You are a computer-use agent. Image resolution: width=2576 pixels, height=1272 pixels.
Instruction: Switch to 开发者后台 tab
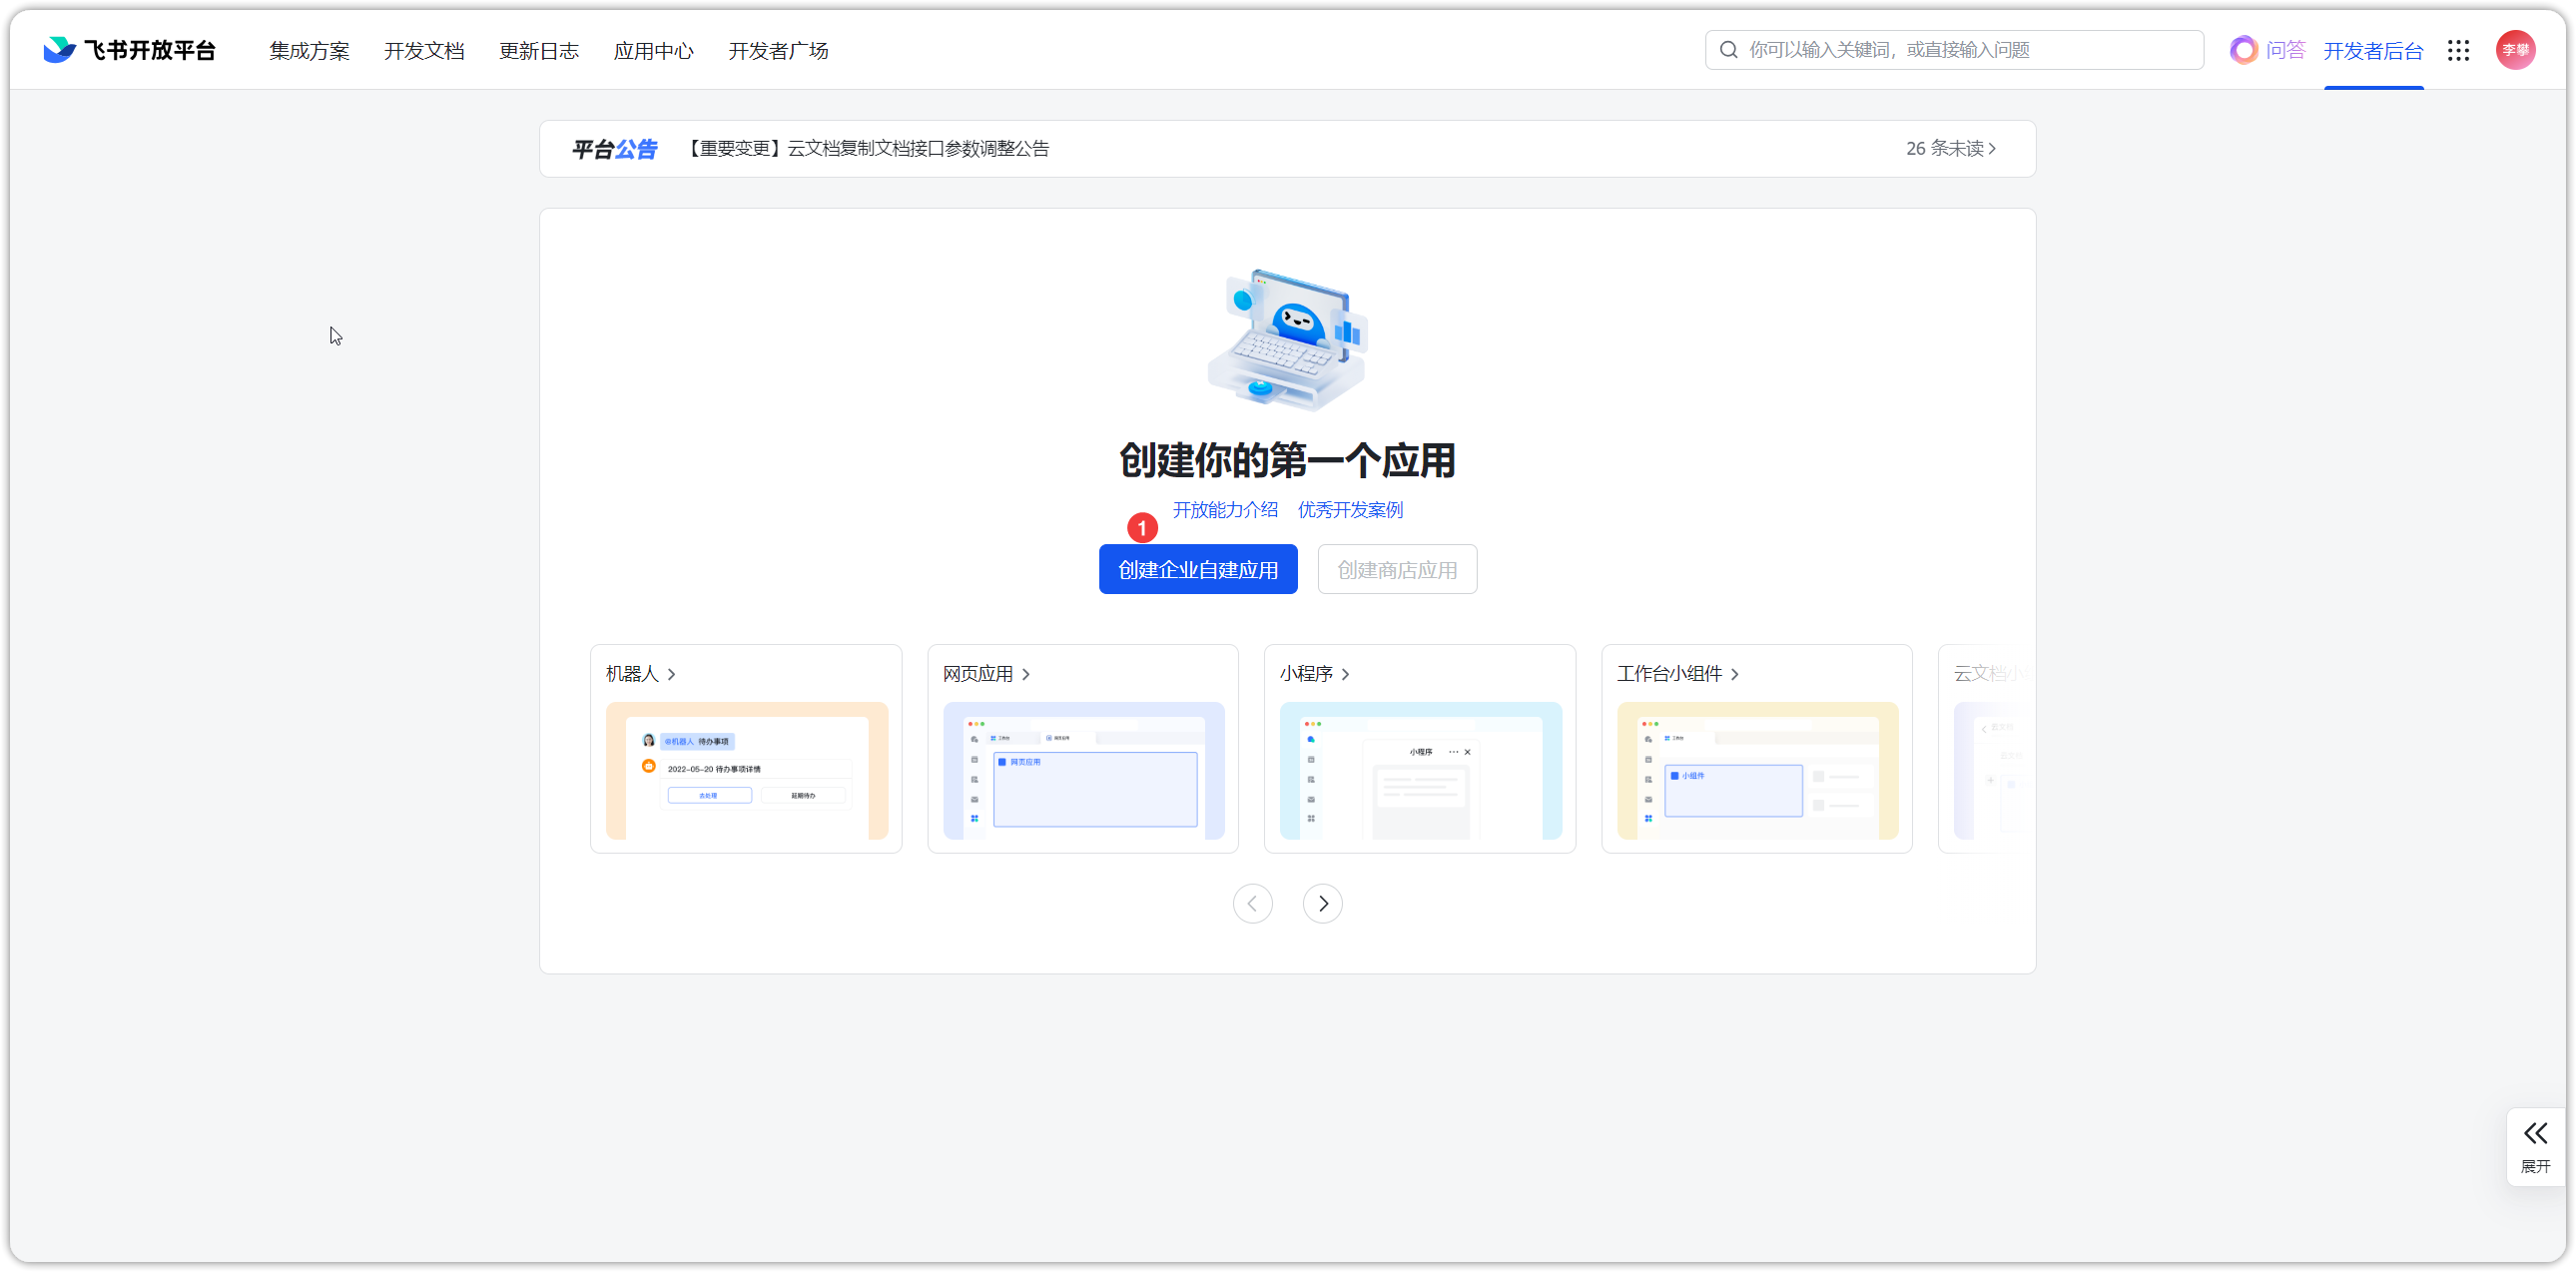point(2374,51)
